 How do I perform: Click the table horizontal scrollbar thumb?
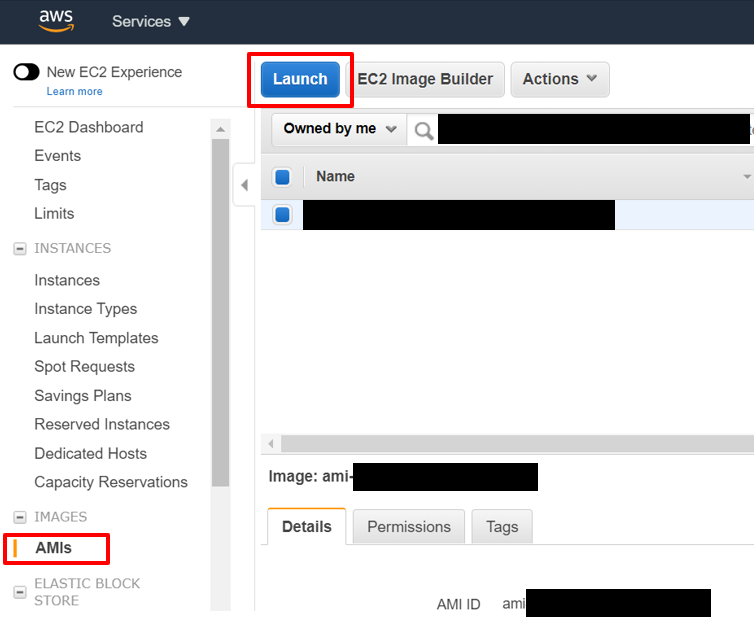pyautogui.click(x=517, y=443)
